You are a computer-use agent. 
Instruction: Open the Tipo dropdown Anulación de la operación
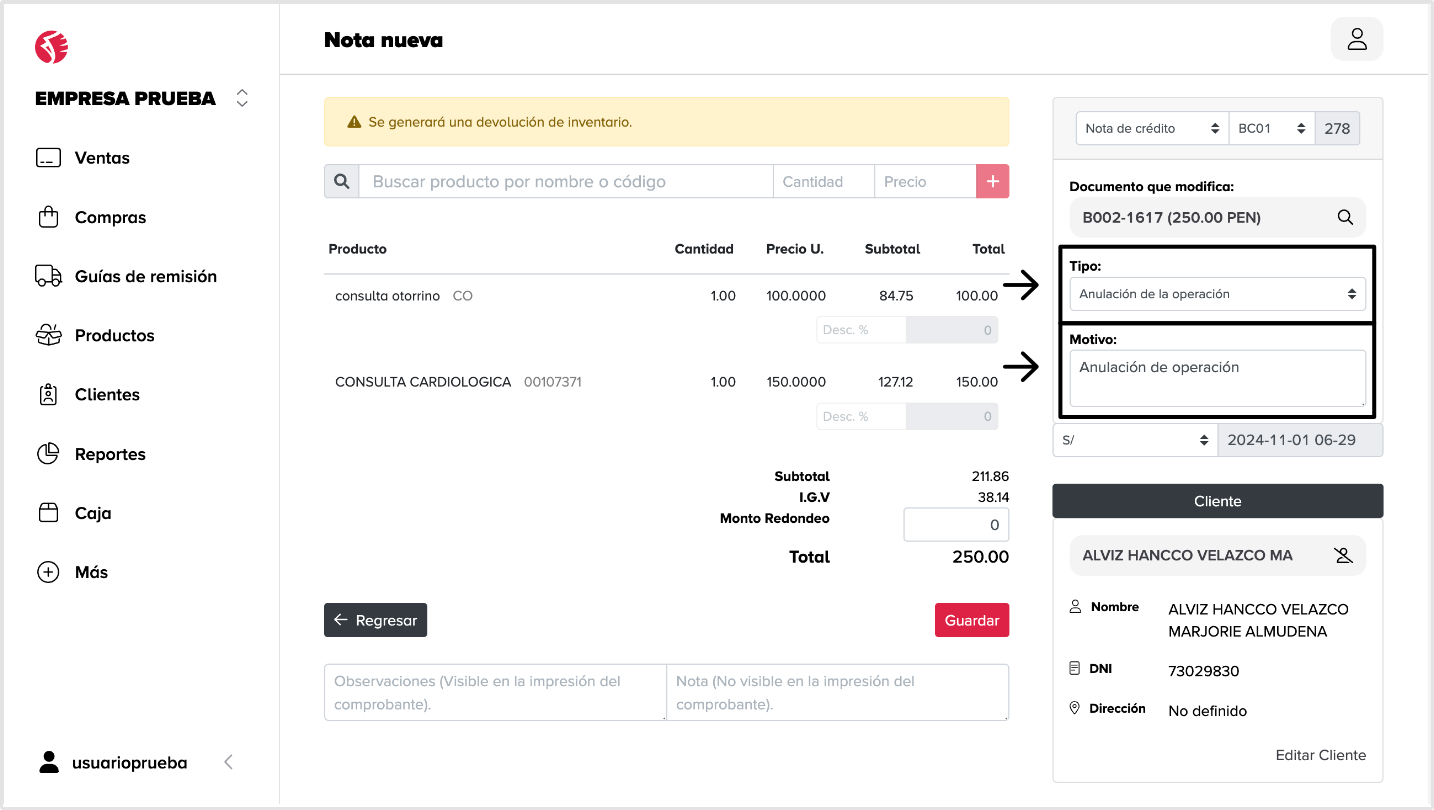(x=1216, y=294)
